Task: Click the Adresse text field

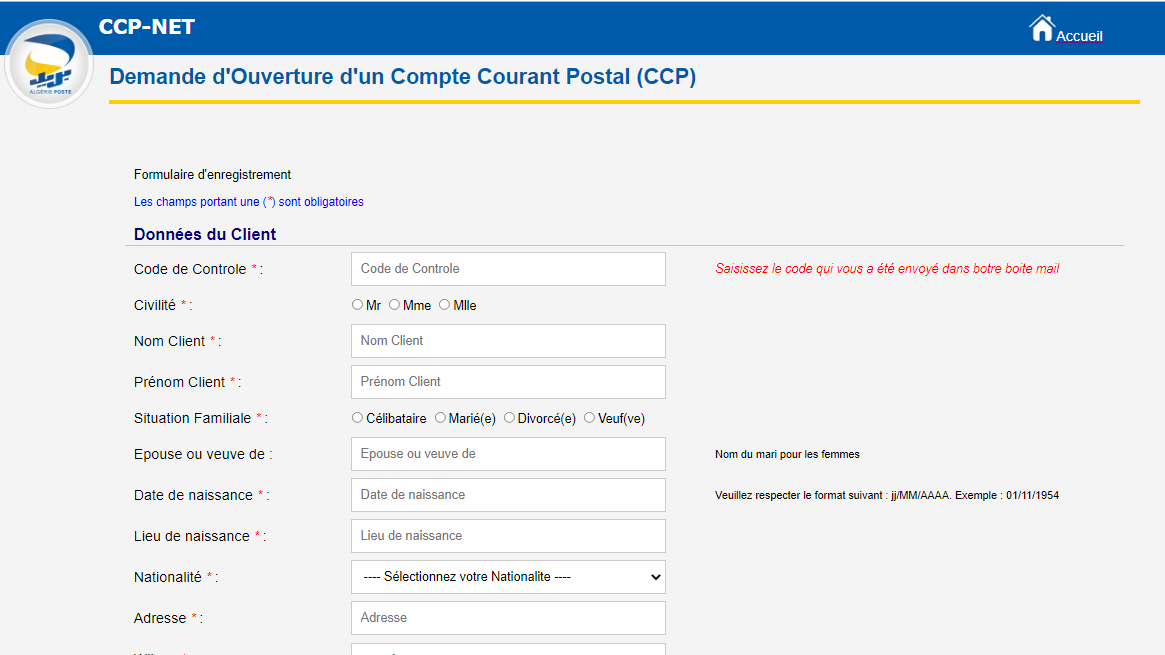Action: click(508, 618)
